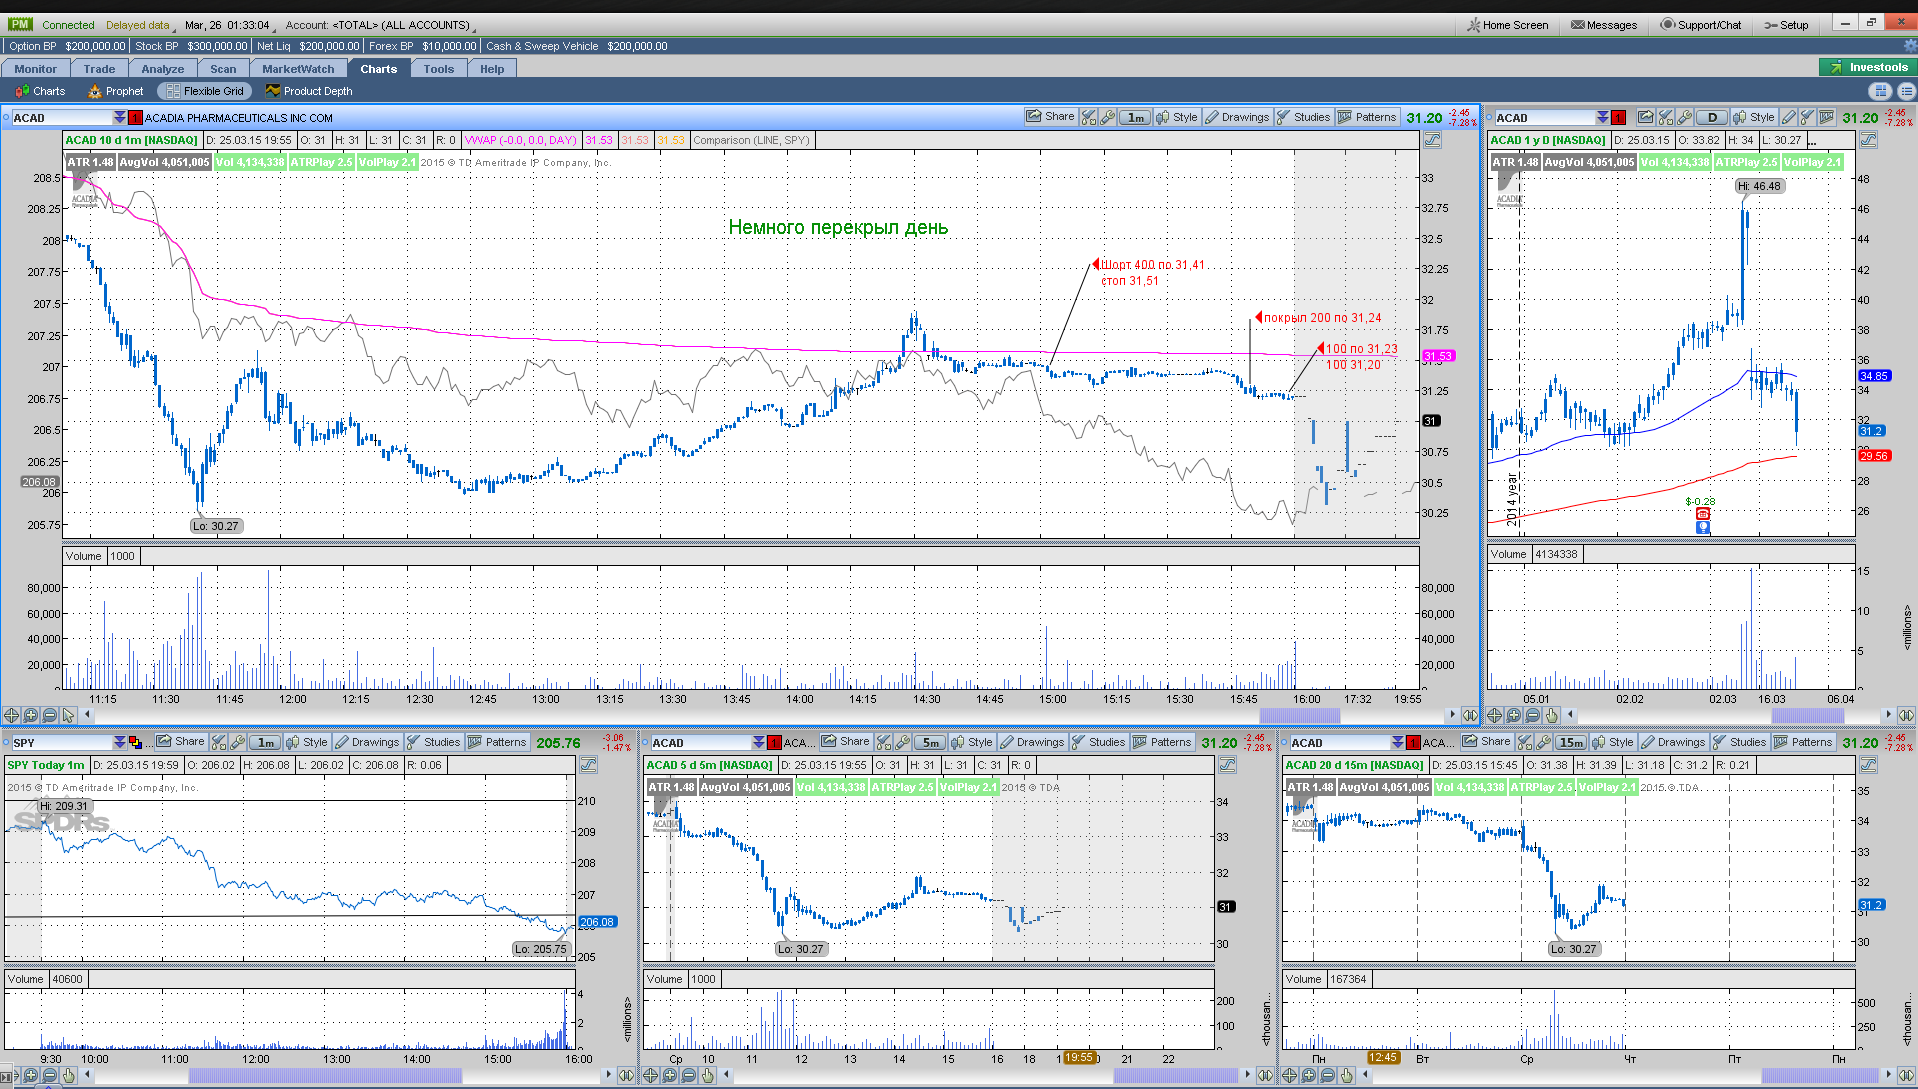Toggle the chart mode icon on the SPY chart
The height and width of the screenshot is (1089, 1918).
point(588,765)
